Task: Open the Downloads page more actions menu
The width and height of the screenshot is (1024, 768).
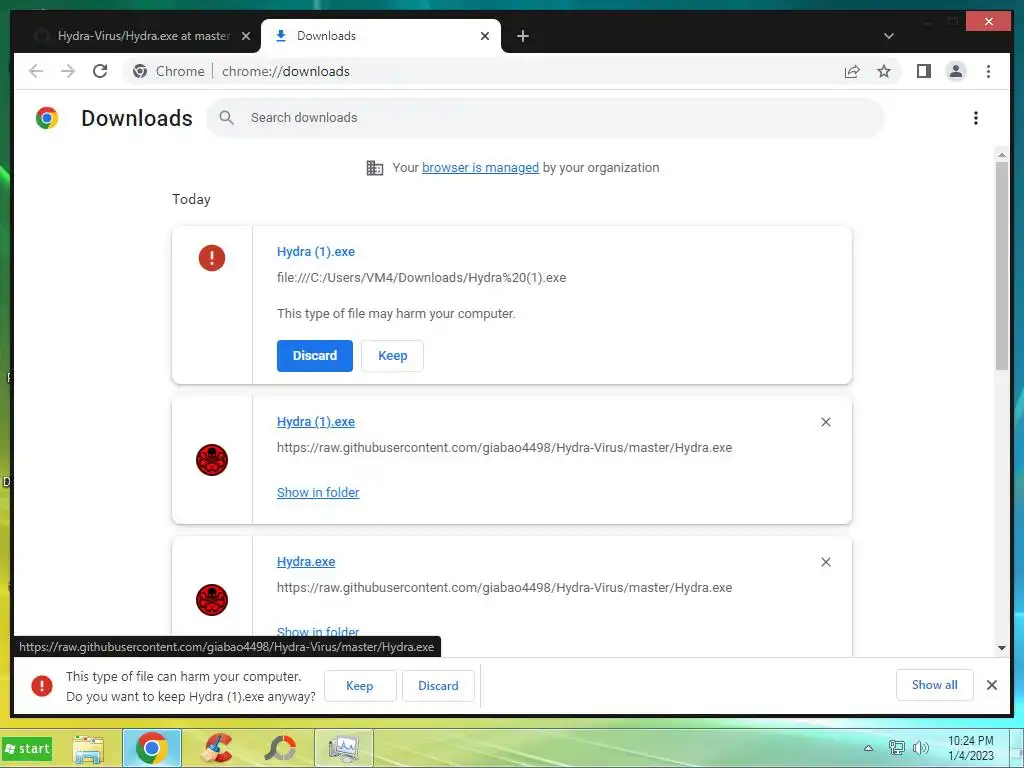Action: click(x=976, y=118)
